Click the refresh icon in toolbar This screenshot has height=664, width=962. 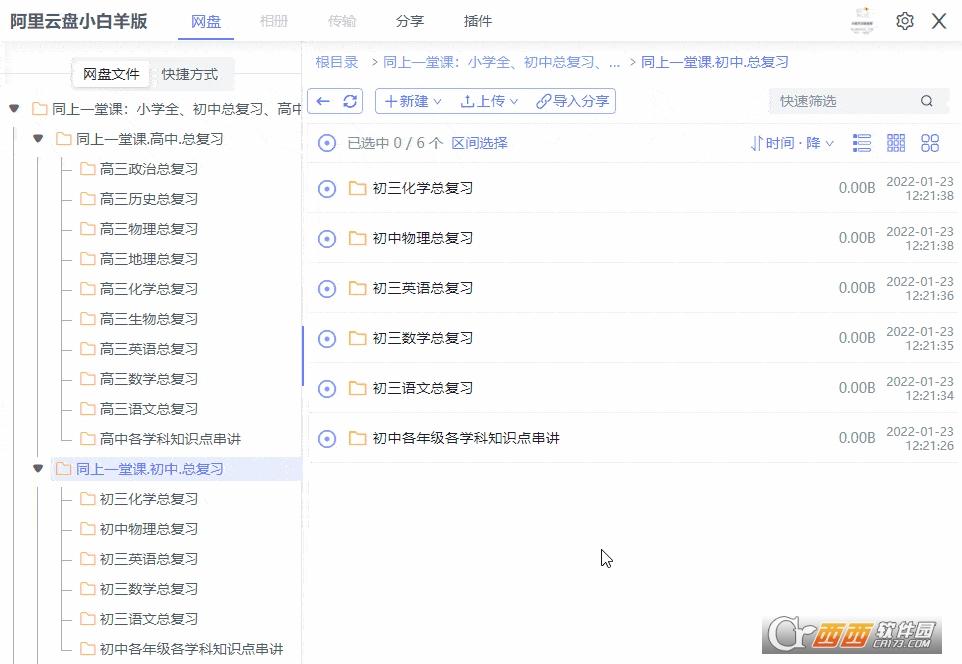pos(350,101)
